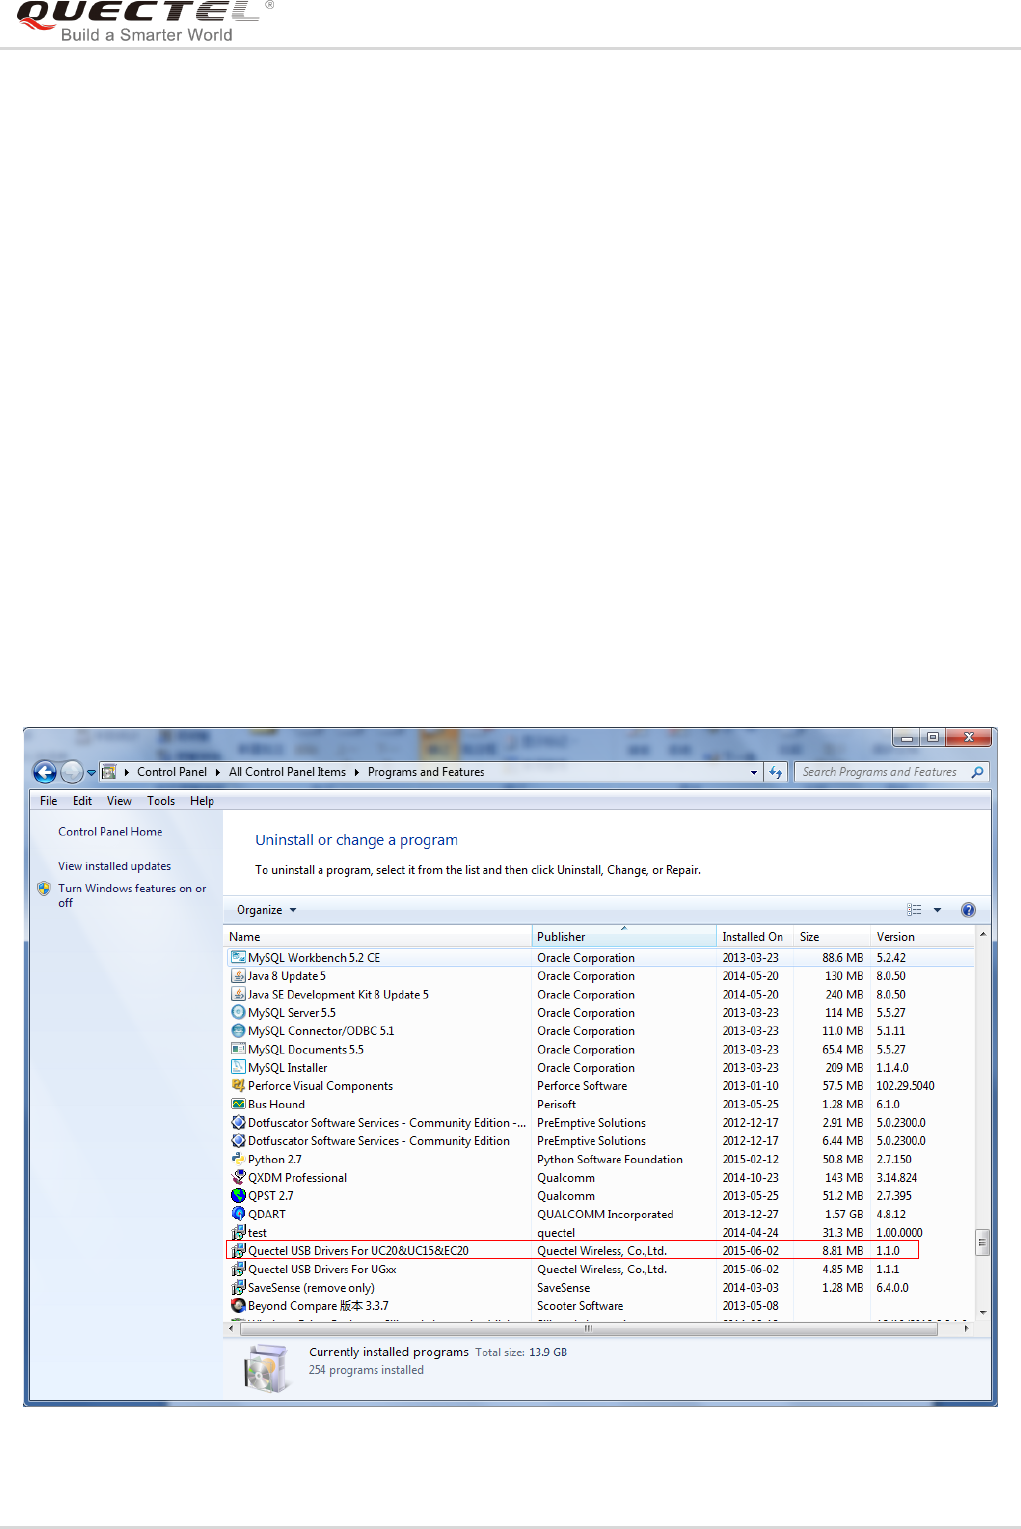Click the QDART icon
This screenshot has height=1529, width=1021.
[238, 1214]
